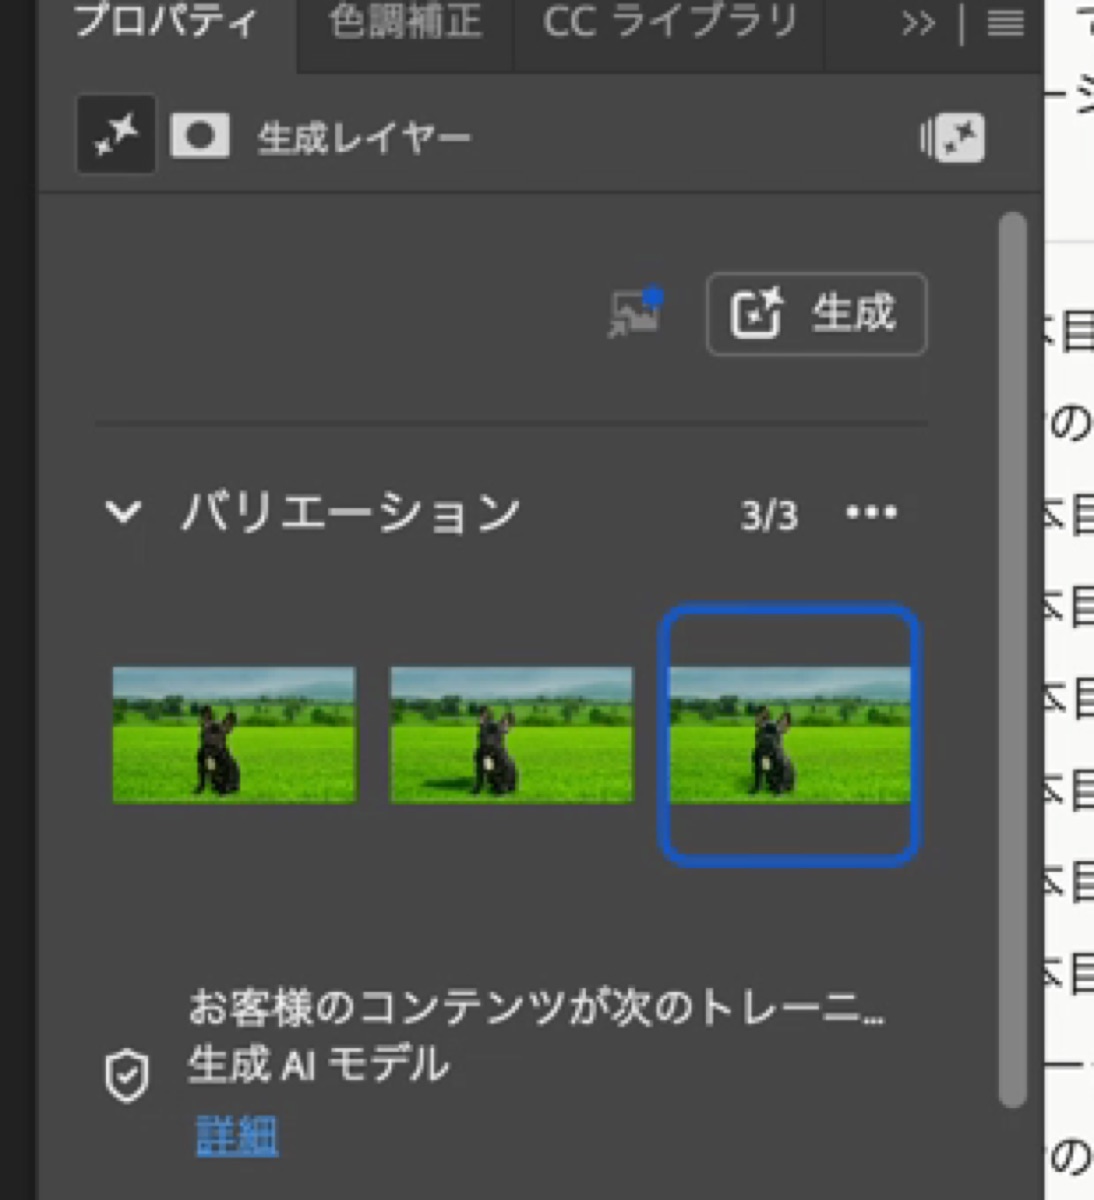Click the properties panel vertical scrollbar

tap(1013, 659)
